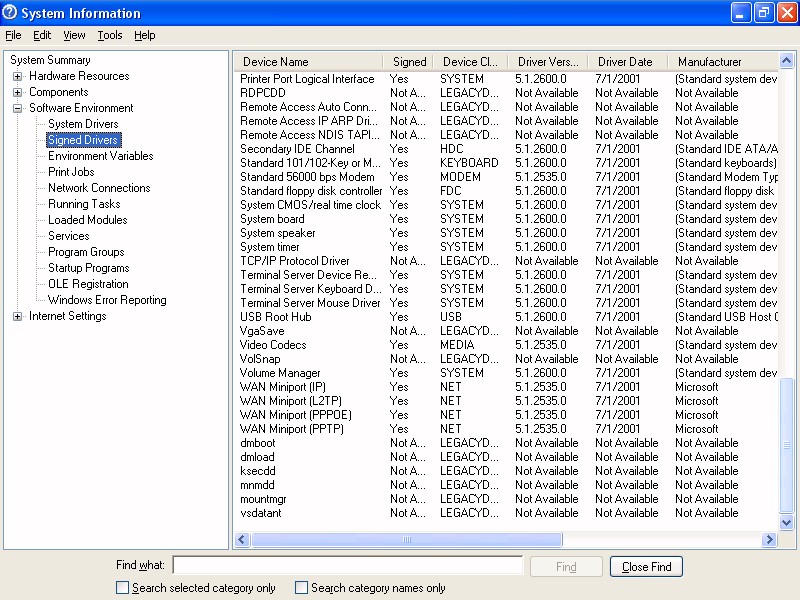Click inside the Find what text field

[347, 566]
